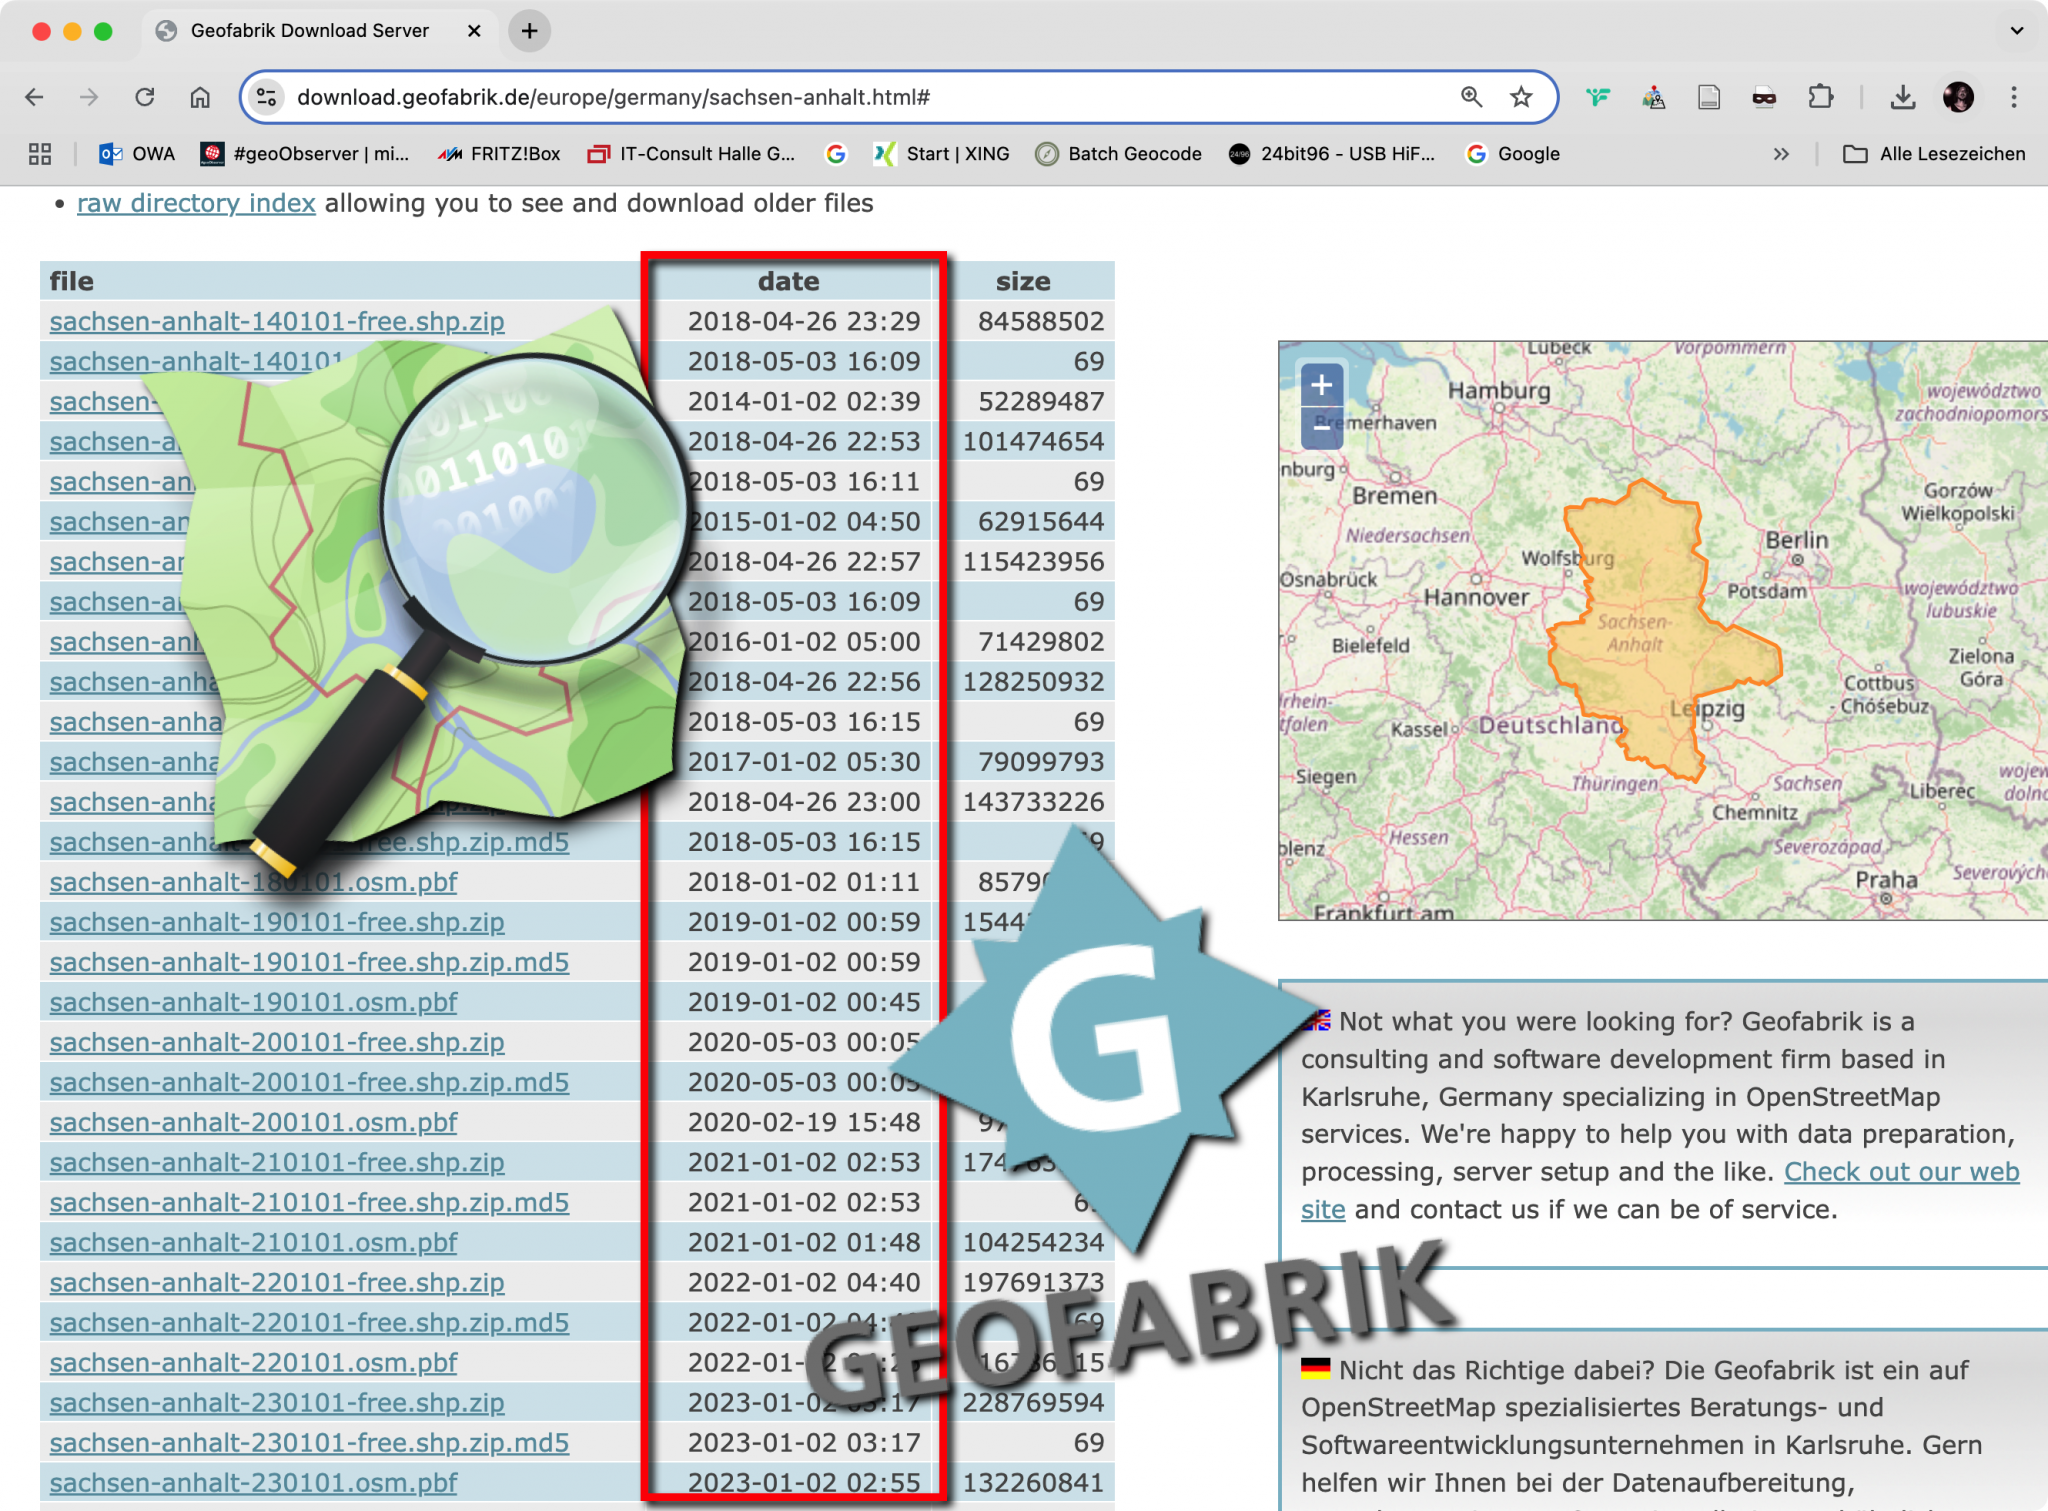This screenshot has width=2048, height=1511.
Task: Click the page-shaped extension icon
Action: point(1709,97)
